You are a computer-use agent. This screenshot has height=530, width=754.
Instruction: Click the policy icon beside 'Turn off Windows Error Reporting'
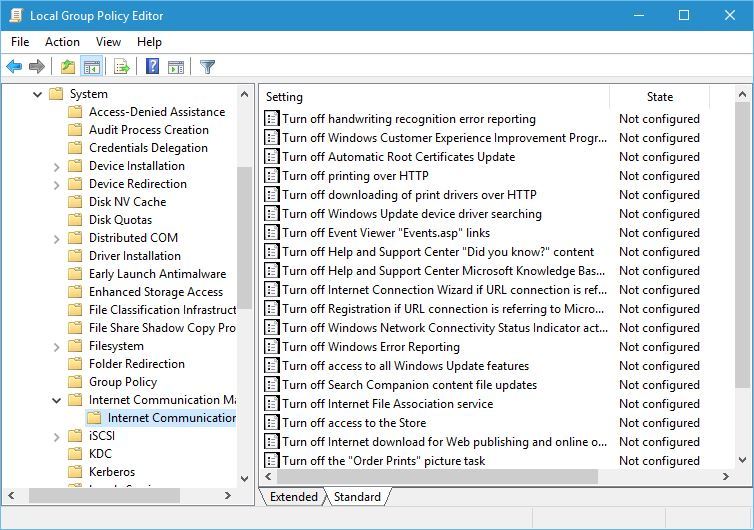[272, 346]
